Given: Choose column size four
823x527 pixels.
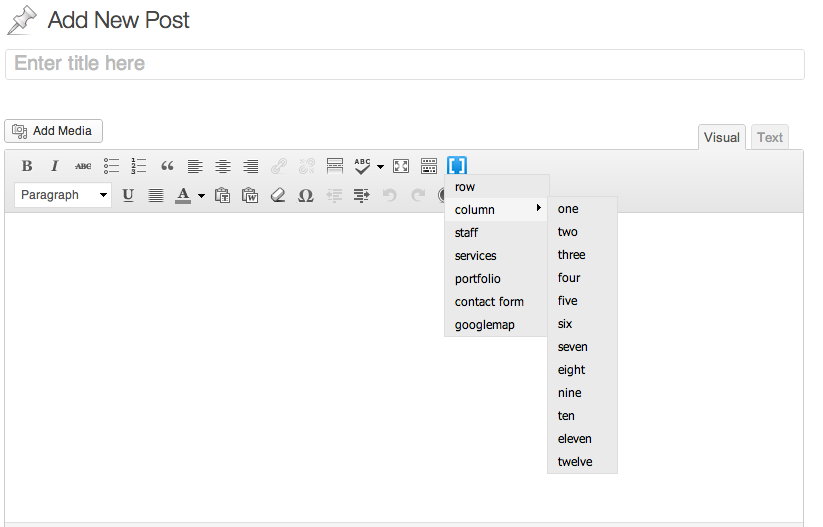Looking at the screenshot, I should [582, 278].
